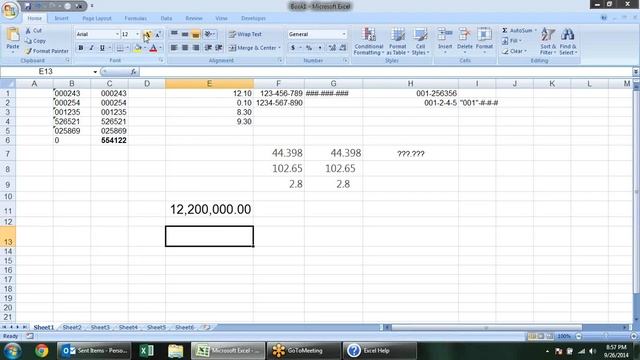Viewport: 640px width, 360px height.
Task: Click the Copy command
Action: coord(36,41)
